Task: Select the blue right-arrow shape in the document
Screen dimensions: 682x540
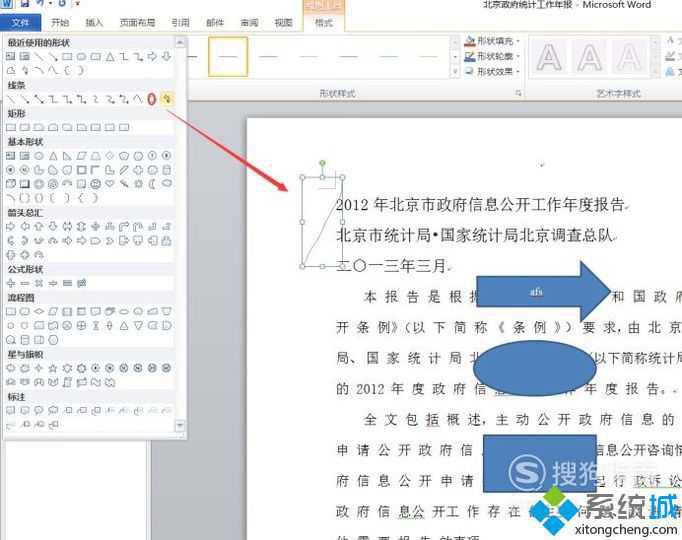Action: click(x=544, y=292)
